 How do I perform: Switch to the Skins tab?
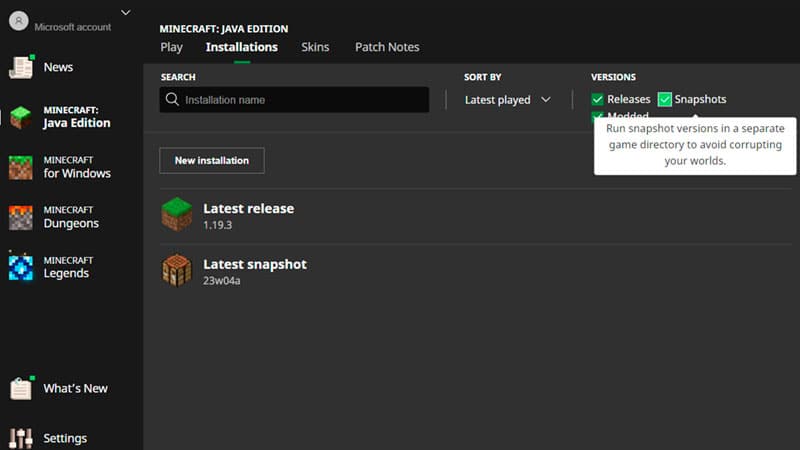(x=315, y=47)
